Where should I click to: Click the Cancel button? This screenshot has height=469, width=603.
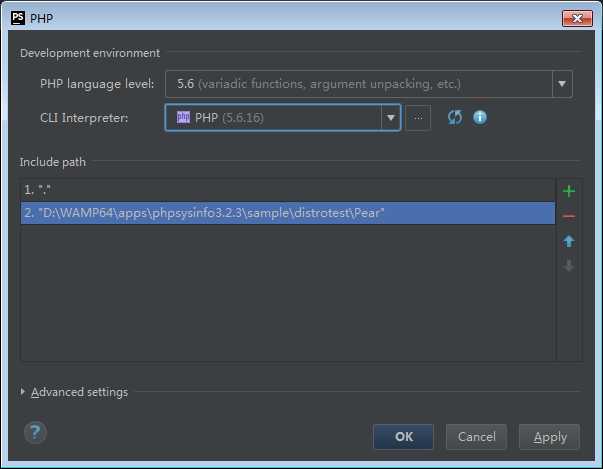pyautogui.click(x=476, y=437)
